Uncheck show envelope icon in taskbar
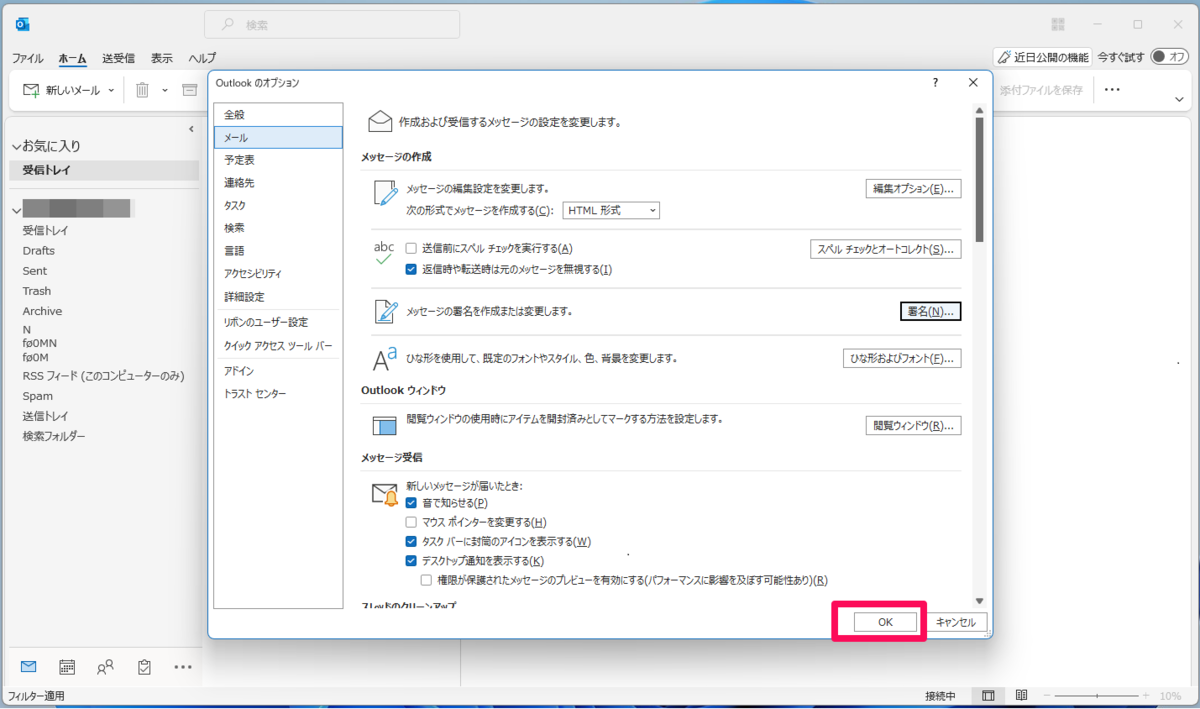Screen dimensions: 1200x709 [411, 541]
